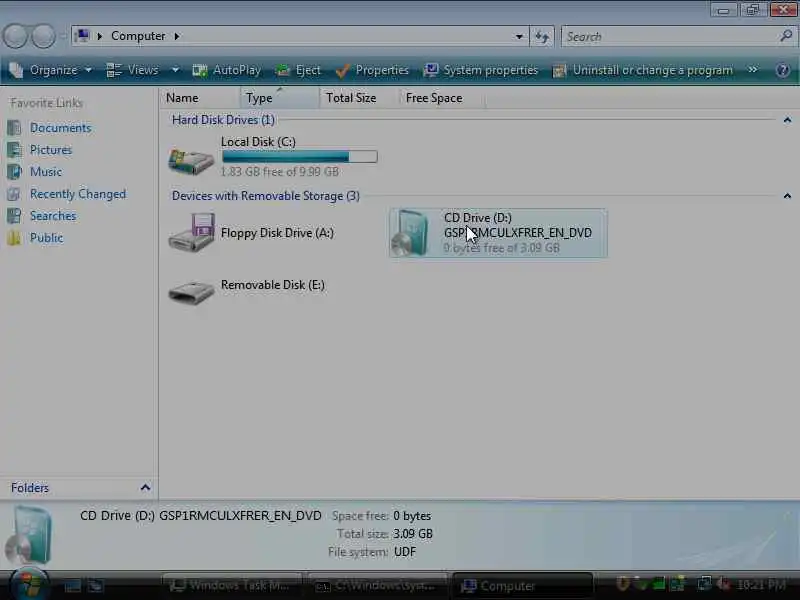Viewport: 800px width, 600px height.
Task: Click the Show Desktop quick launch icon
Action: tap(72, 586)
